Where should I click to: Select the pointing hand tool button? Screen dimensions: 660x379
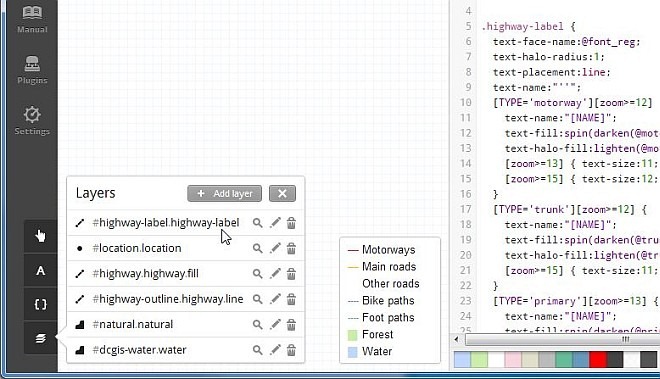pyautogui.click(x=40, y=236)
